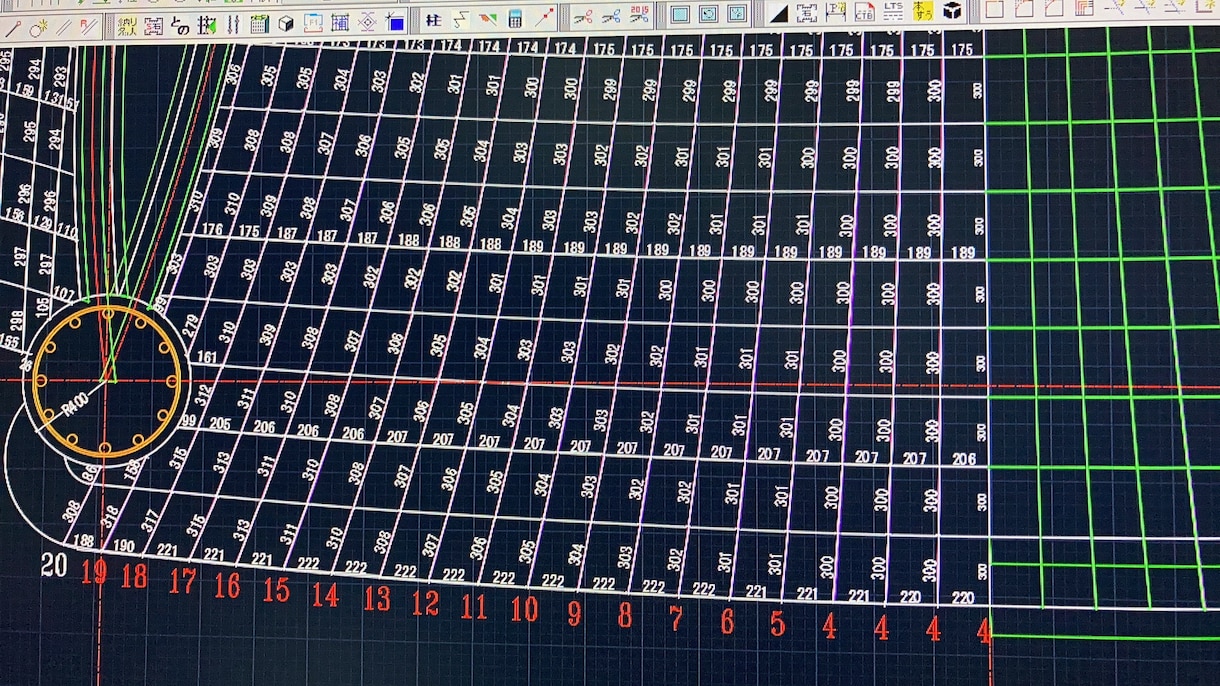Click the white column number 20

click(54, 566)
